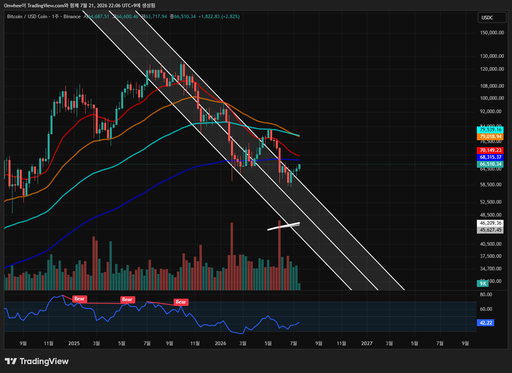Image resolution: width=512 pixels, height=373 pixels.
Task: Click the 2026 label on the time axis
Action: (220, 343)
